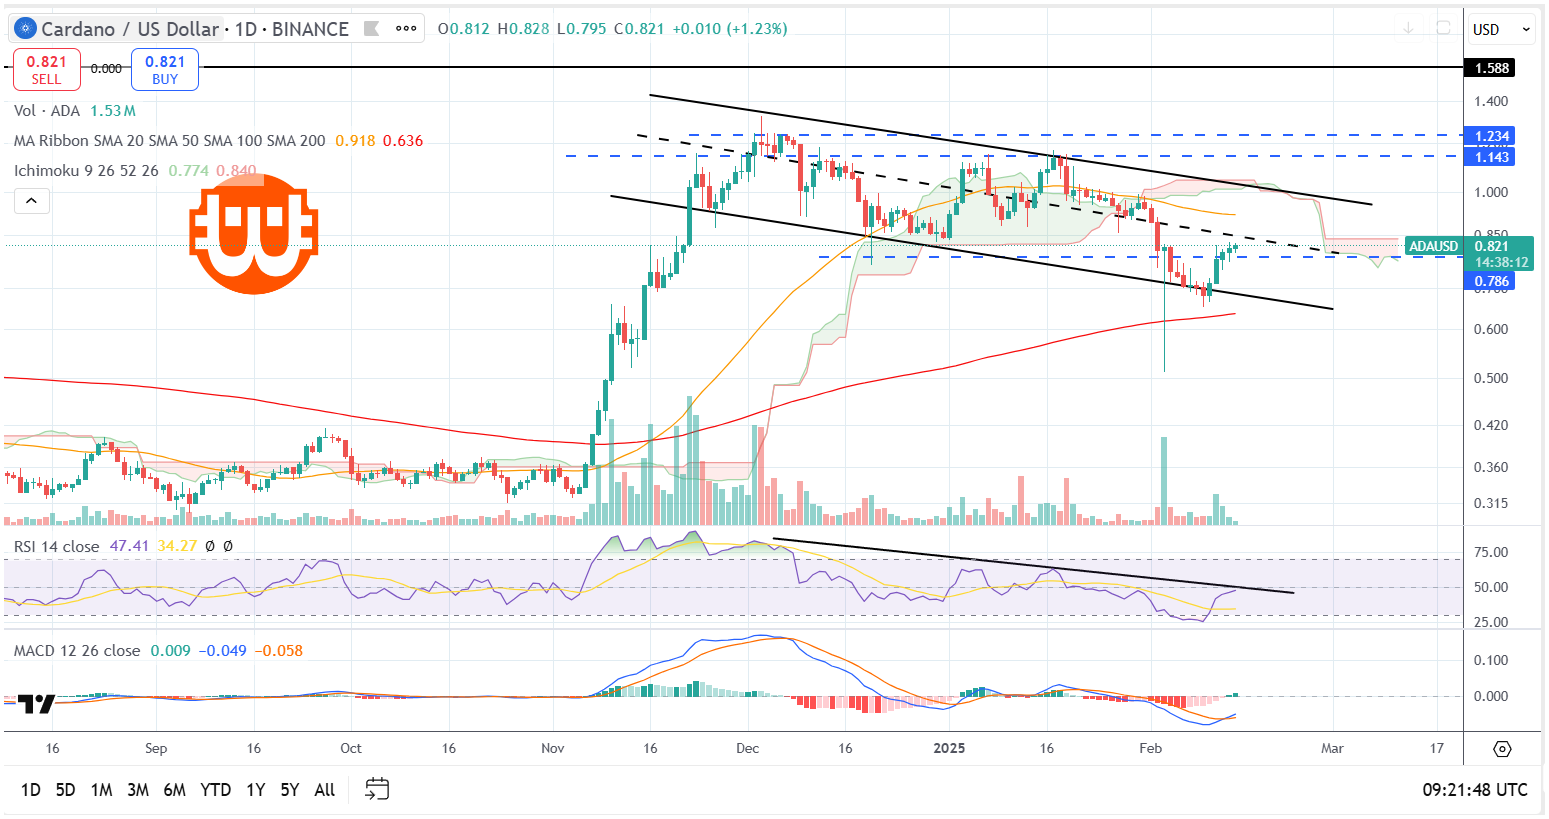
Task: Select the 1D time range
Action: pyautogui.click(x=31, y=789)
